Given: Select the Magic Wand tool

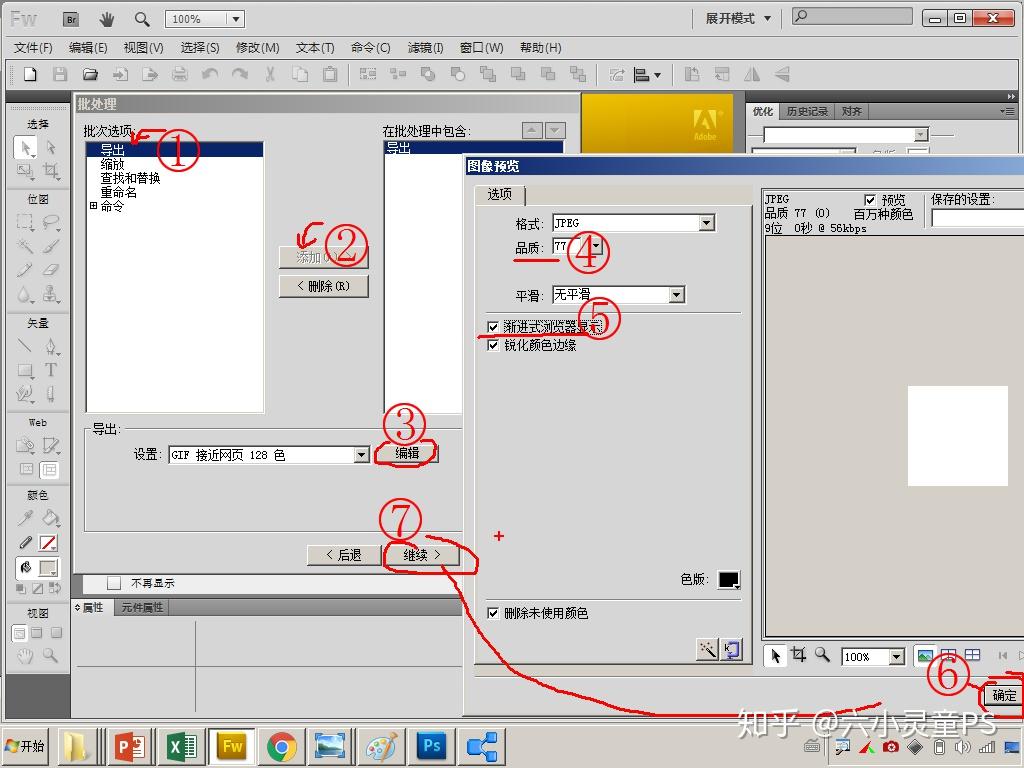Looking at the screenshot, I should [23, 245].
